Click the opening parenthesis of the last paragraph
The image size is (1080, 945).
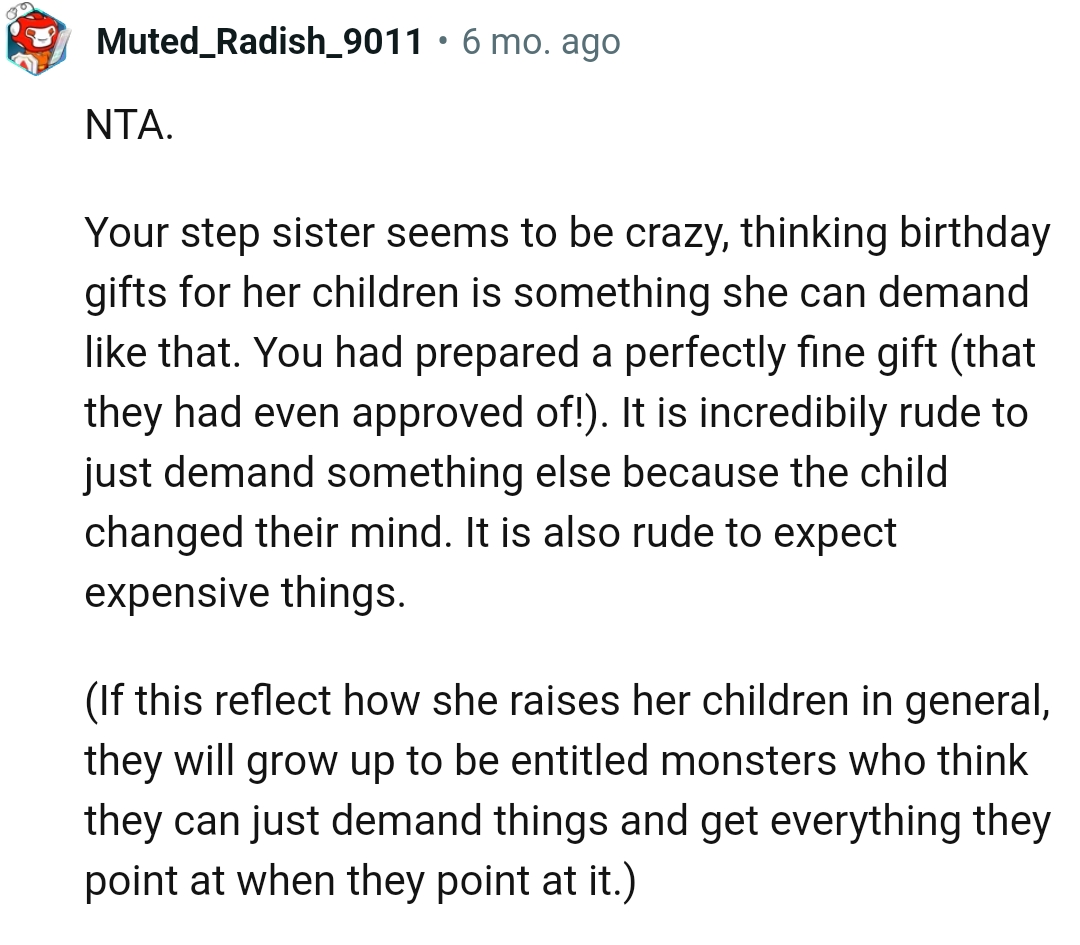click(93, 700)
